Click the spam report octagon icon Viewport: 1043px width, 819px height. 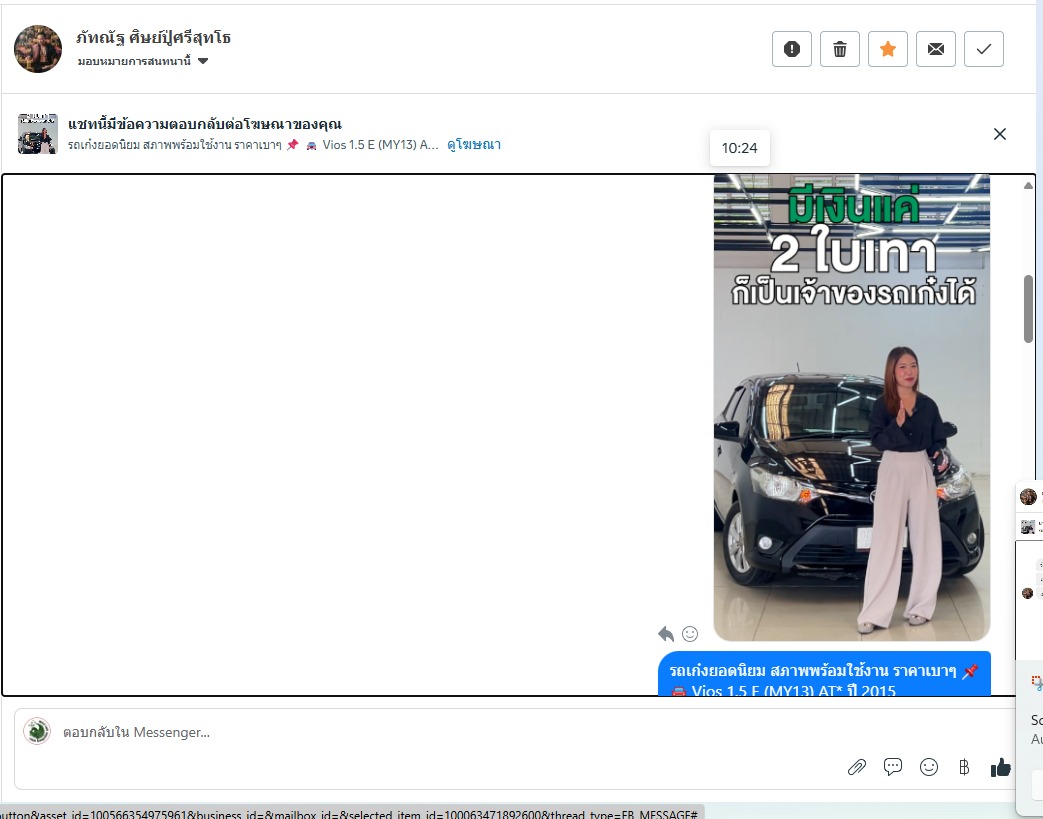coord(792,49)
